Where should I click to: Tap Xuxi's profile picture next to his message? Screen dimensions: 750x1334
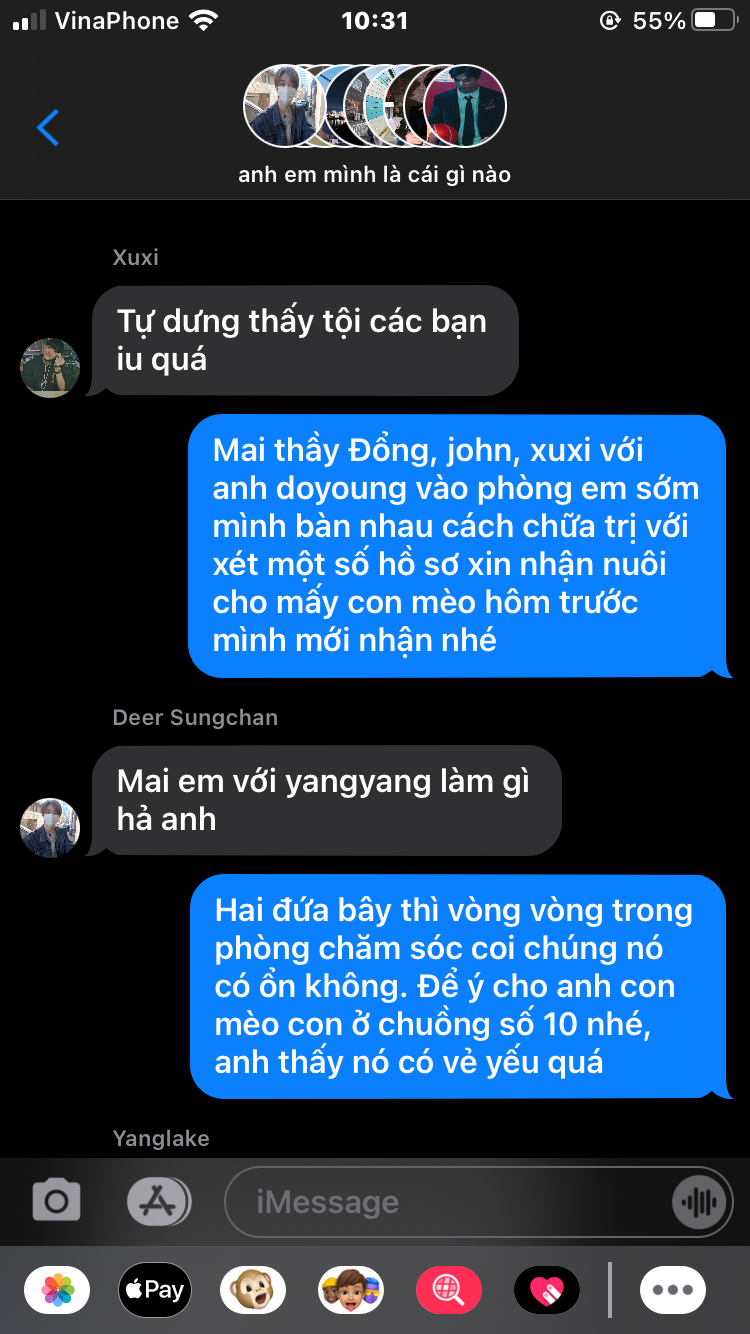(50, 368)
